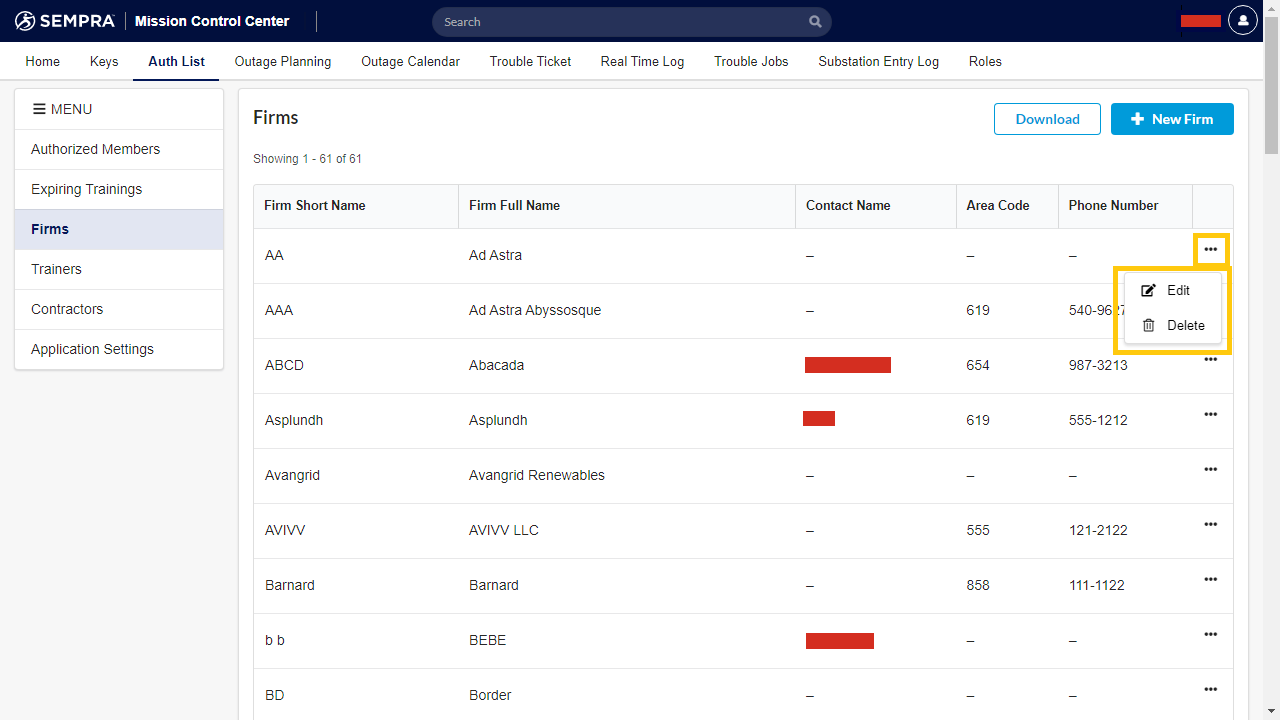The image size is (1280, 720).
Task: Open the three-dot menu for Asplundh row
Action: 1210,414
